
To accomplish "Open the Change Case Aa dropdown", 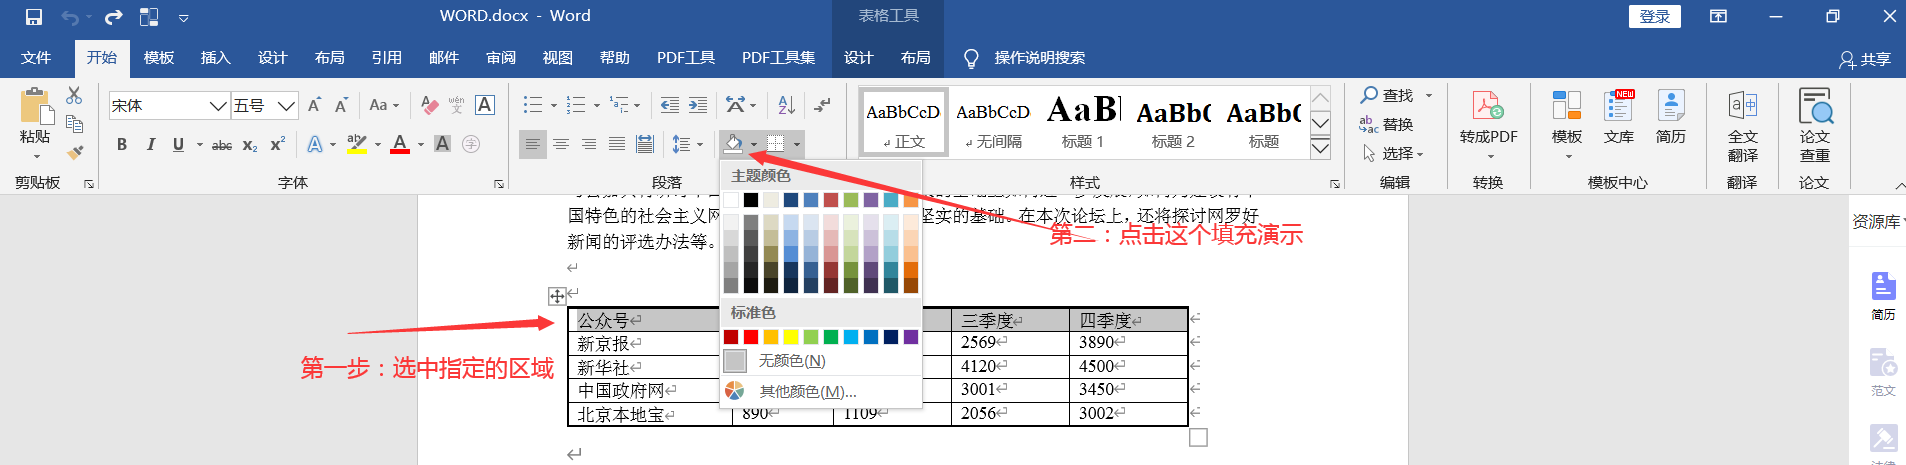I will [x=384, y=105].
